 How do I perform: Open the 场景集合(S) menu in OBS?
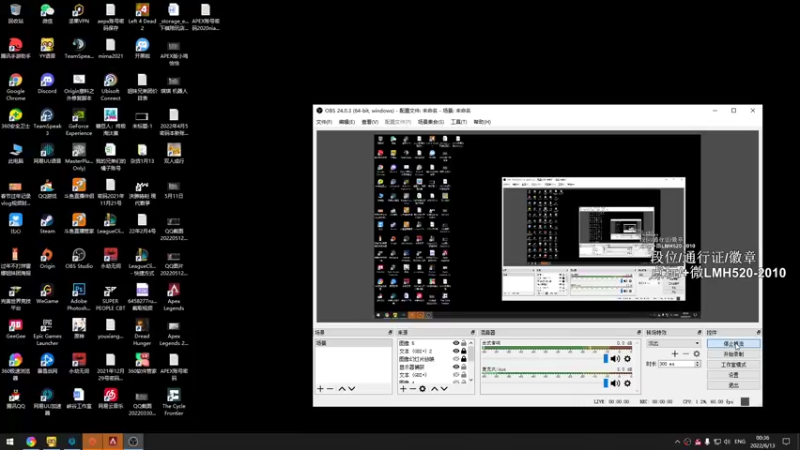pyautogui.click(x=431, y=122)
